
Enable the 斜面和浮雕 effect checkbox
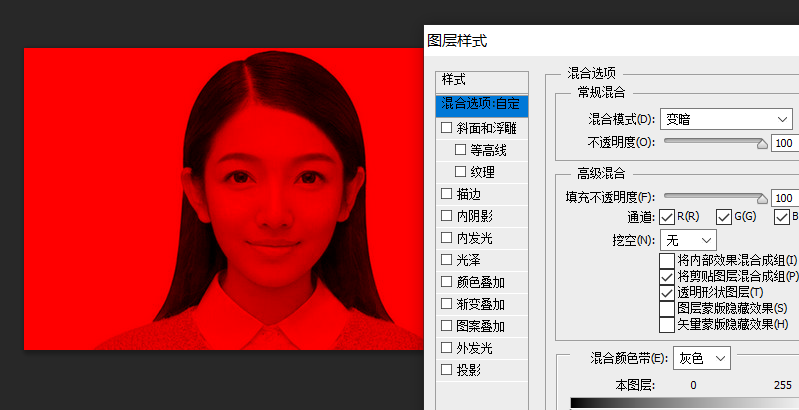(x=447, y=128)
